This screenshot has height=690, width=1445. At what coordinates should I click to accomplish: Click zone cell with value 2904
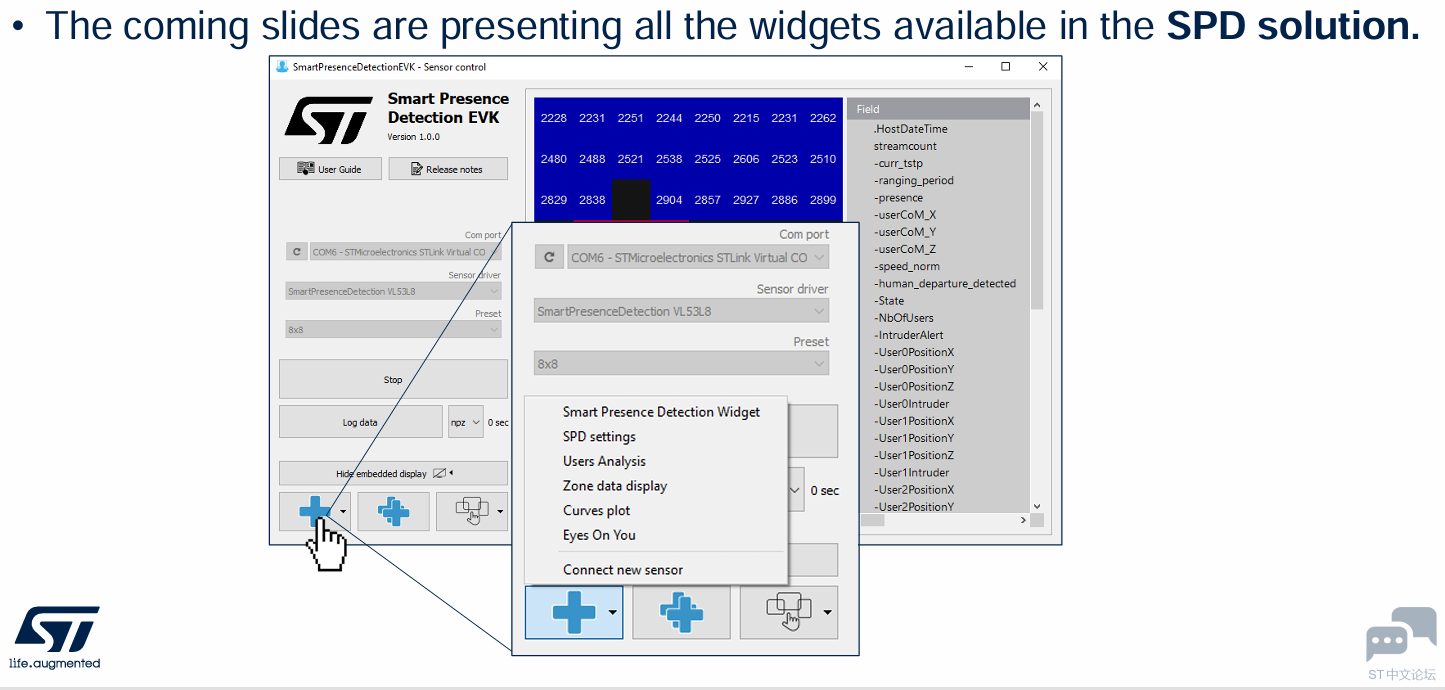click(x=669, y=200)
